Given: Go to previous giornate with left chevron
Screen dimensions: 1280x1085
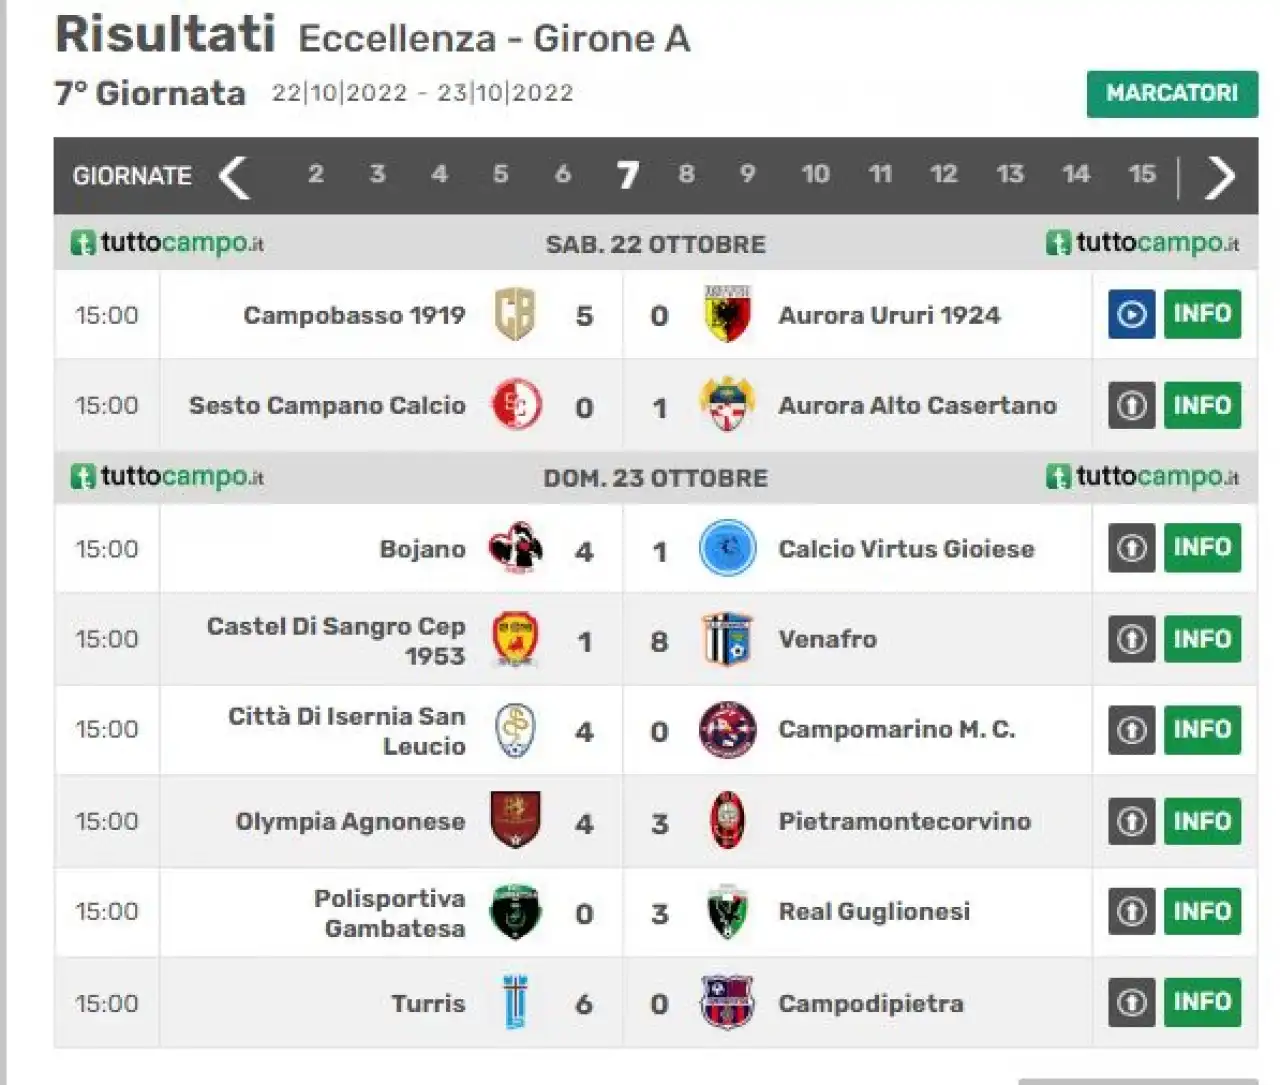Looking at the screenshot, I should click(234, 176).
